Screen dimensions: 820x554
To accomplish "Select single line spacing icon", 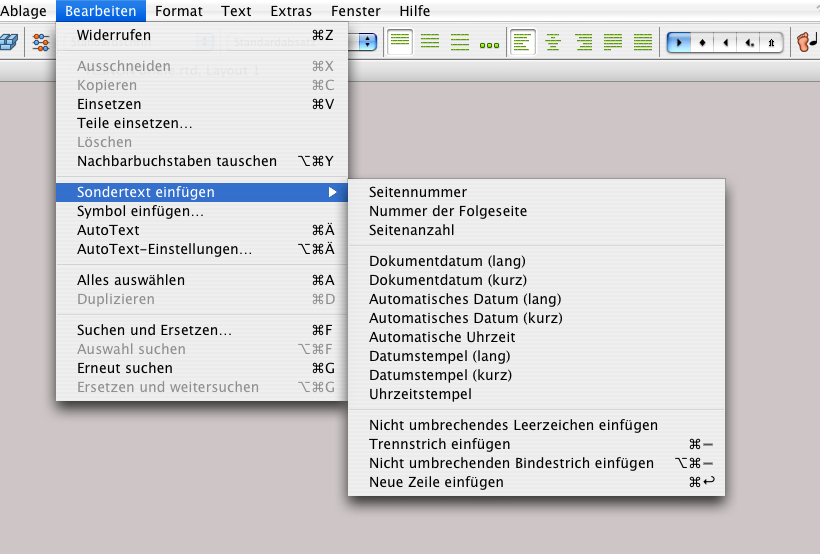I will (400, 42).
